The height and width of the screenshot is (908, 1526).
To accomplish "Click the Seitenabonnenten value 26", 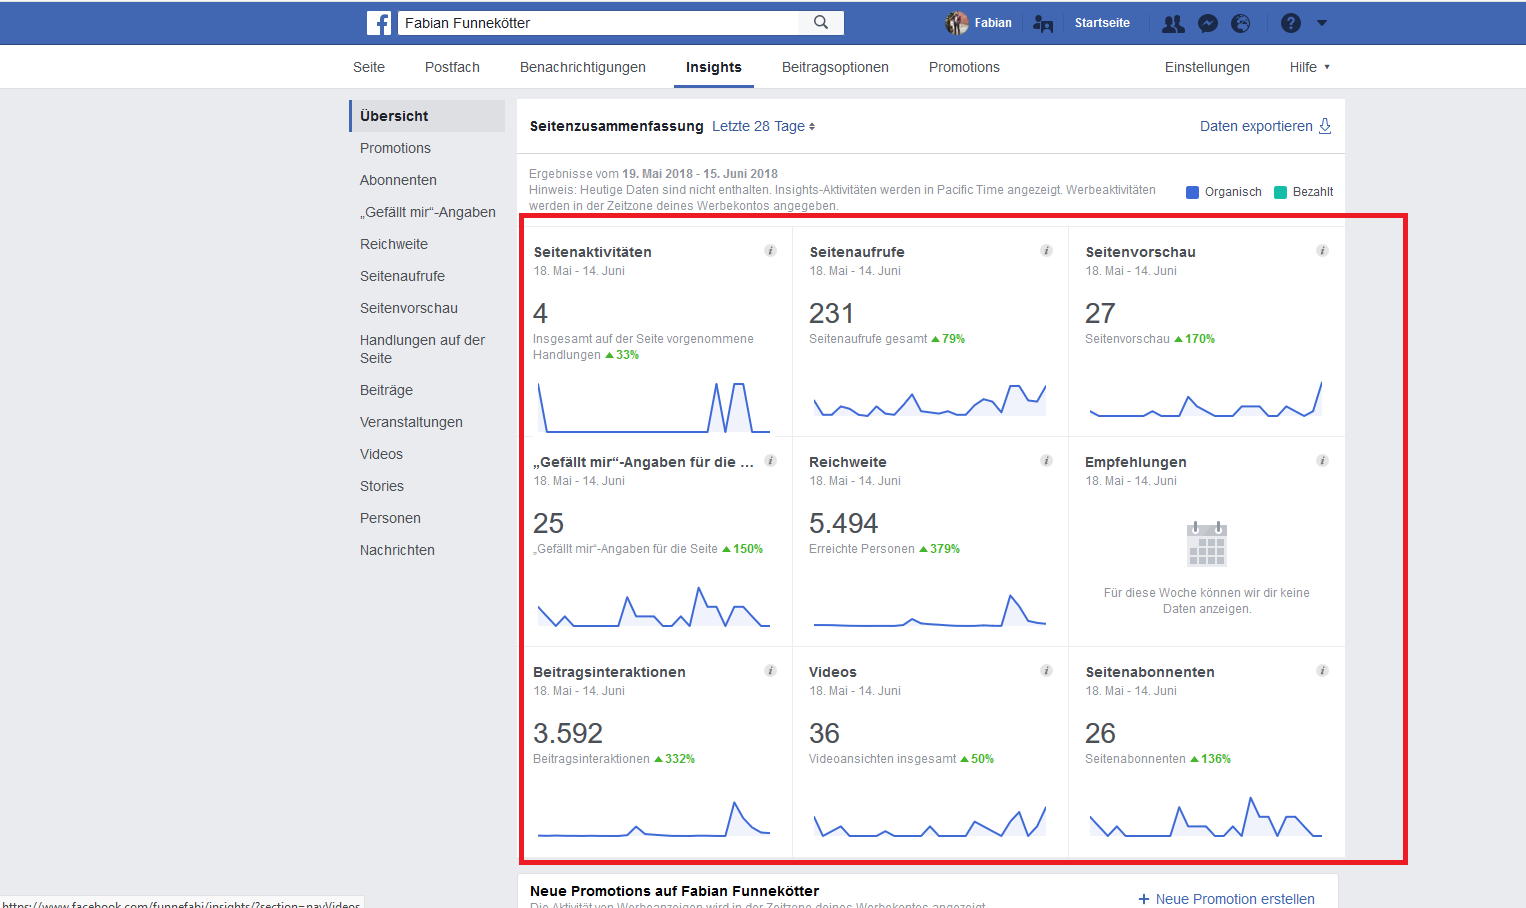I will (1100, 733).
